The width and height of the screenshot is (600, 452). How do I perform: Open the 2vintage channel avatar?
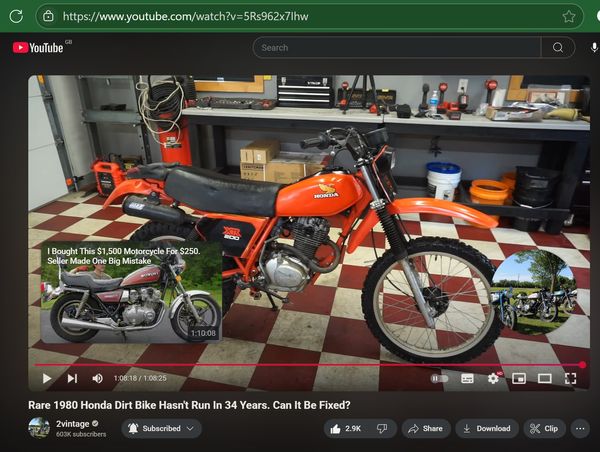click(39, 428)
